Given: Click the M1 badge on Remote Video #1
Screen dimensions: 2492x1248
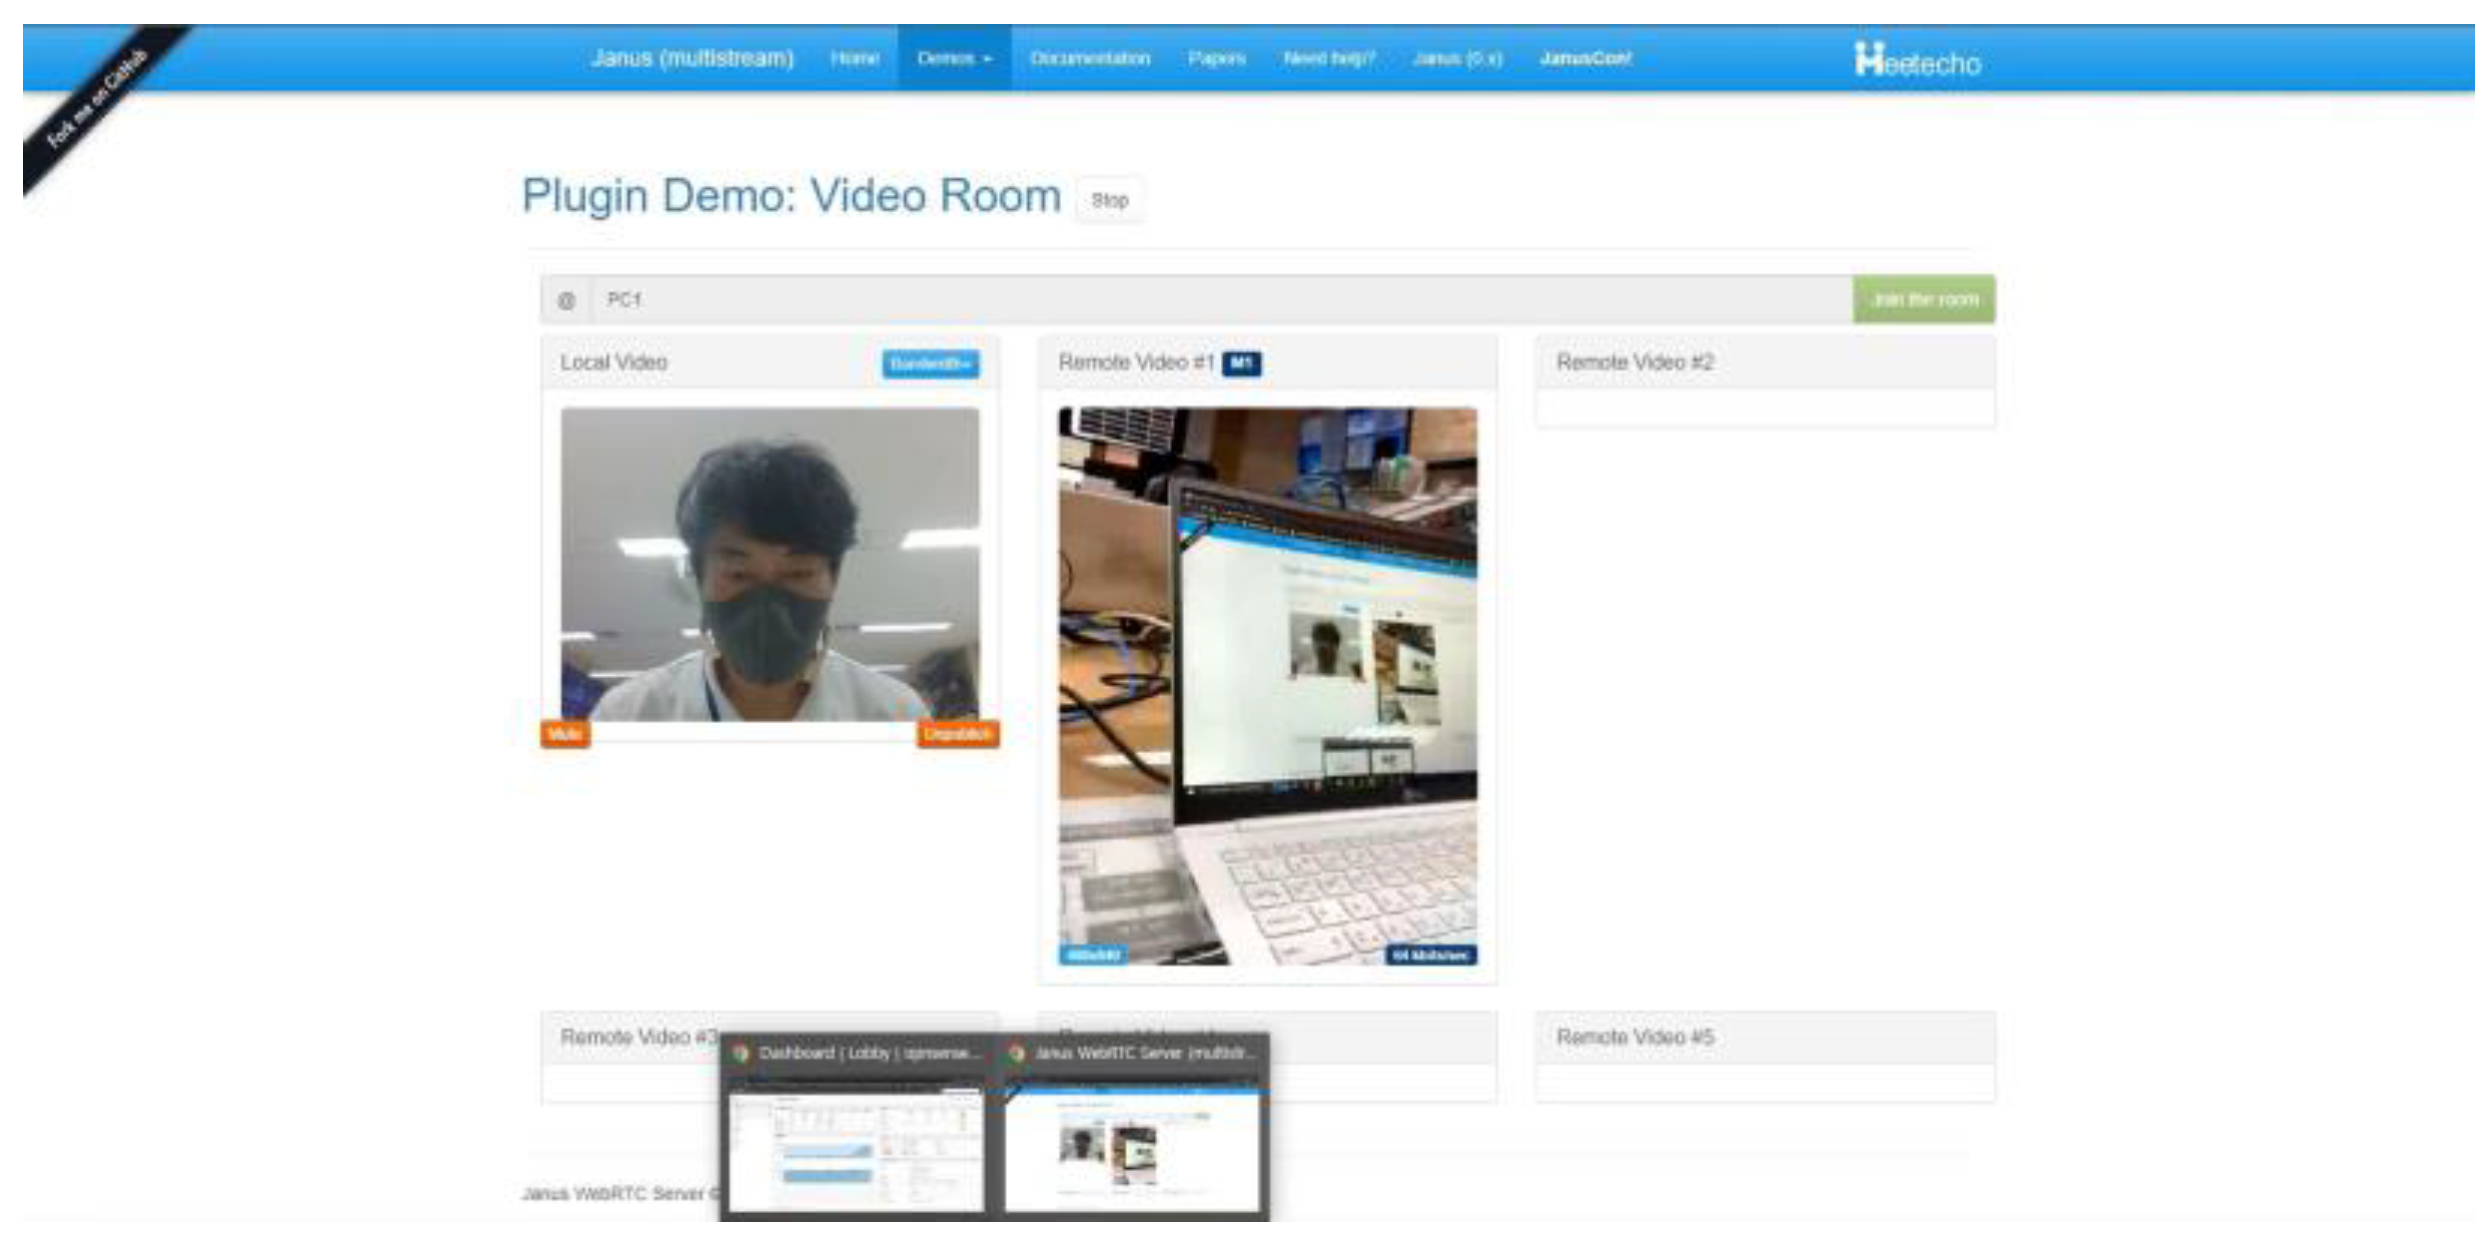Looking at the screenshot, I should tap(1241, 363).
